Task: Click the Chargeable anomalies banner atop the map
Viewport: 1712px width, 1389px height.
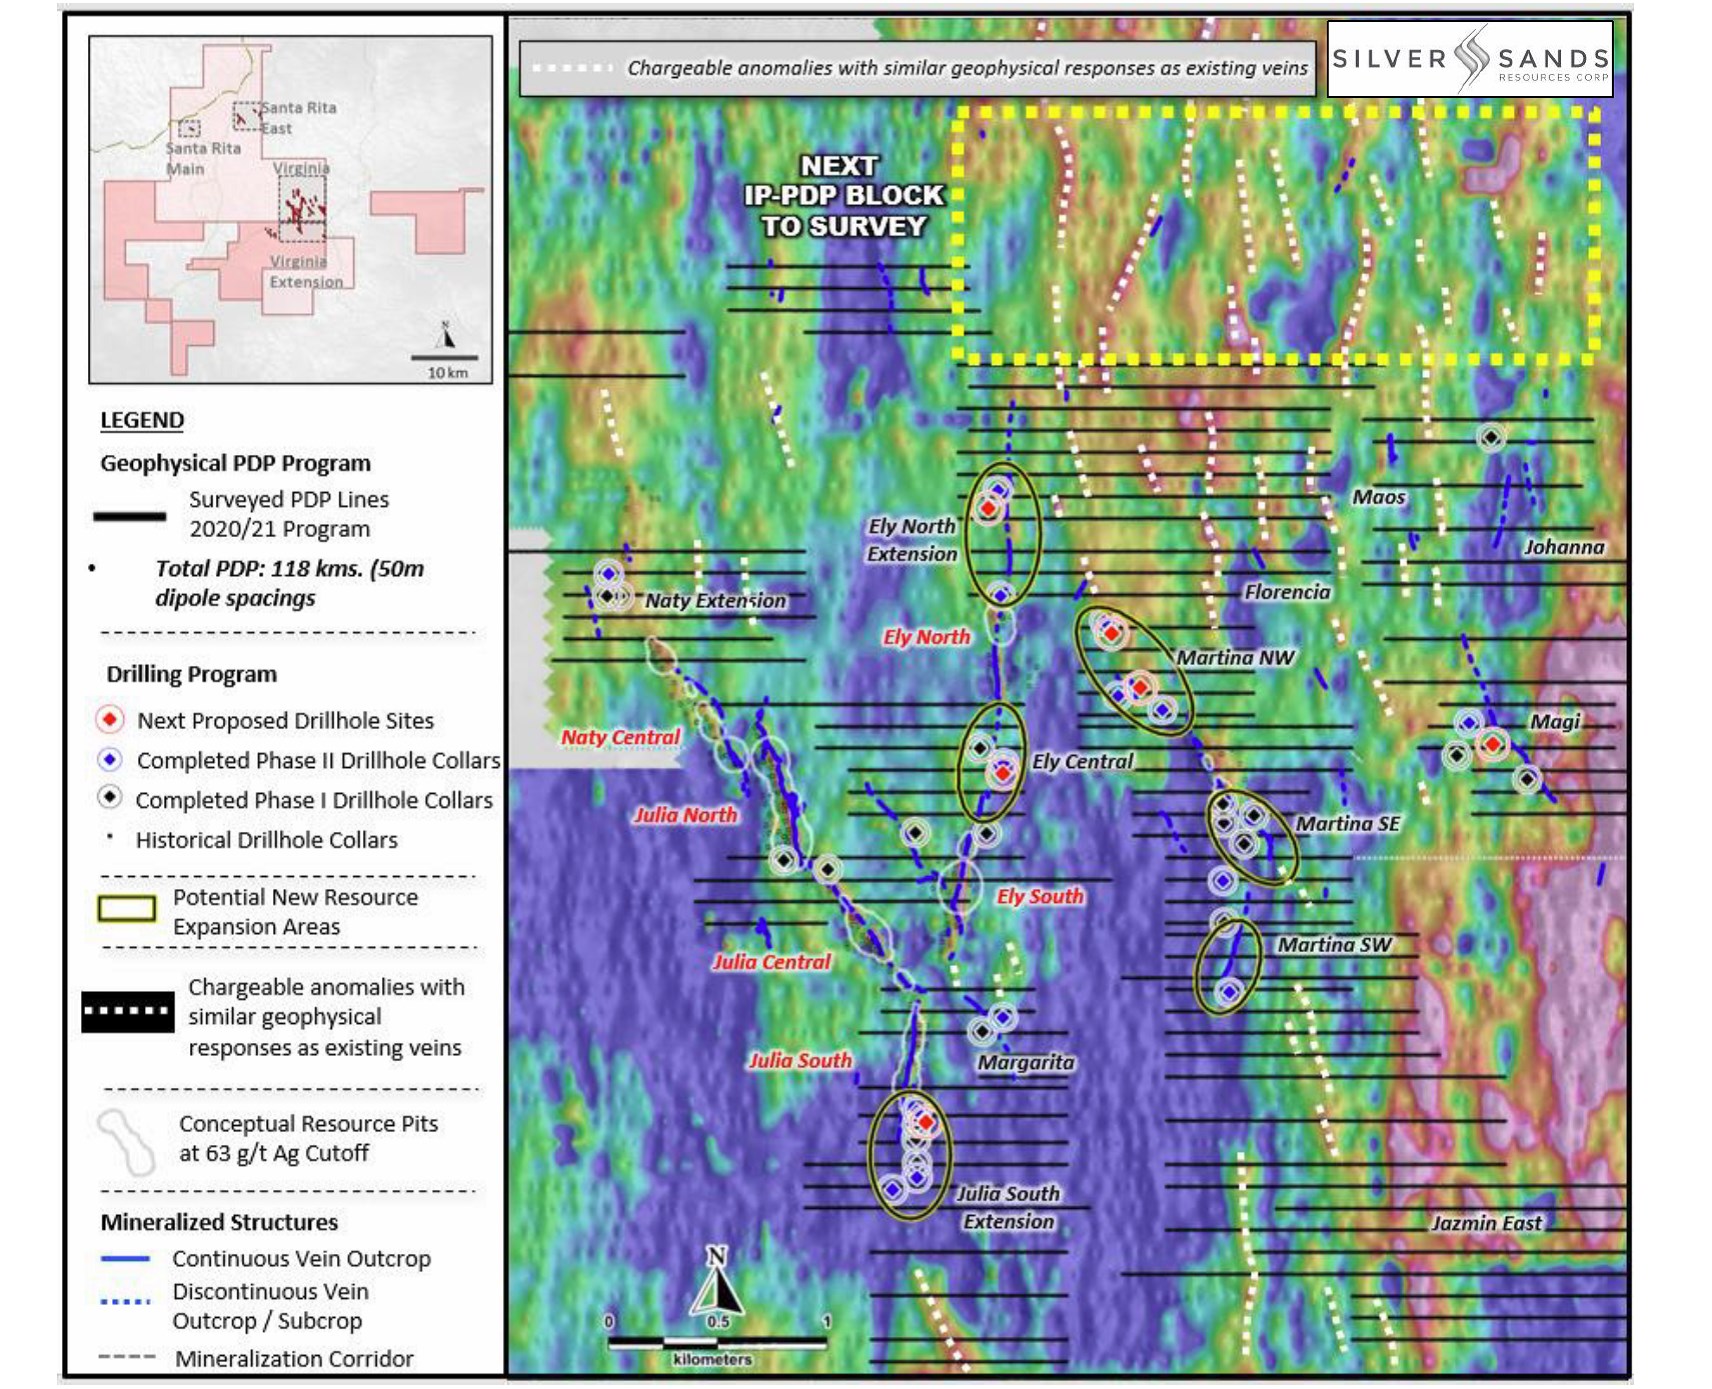Action: 917,68
